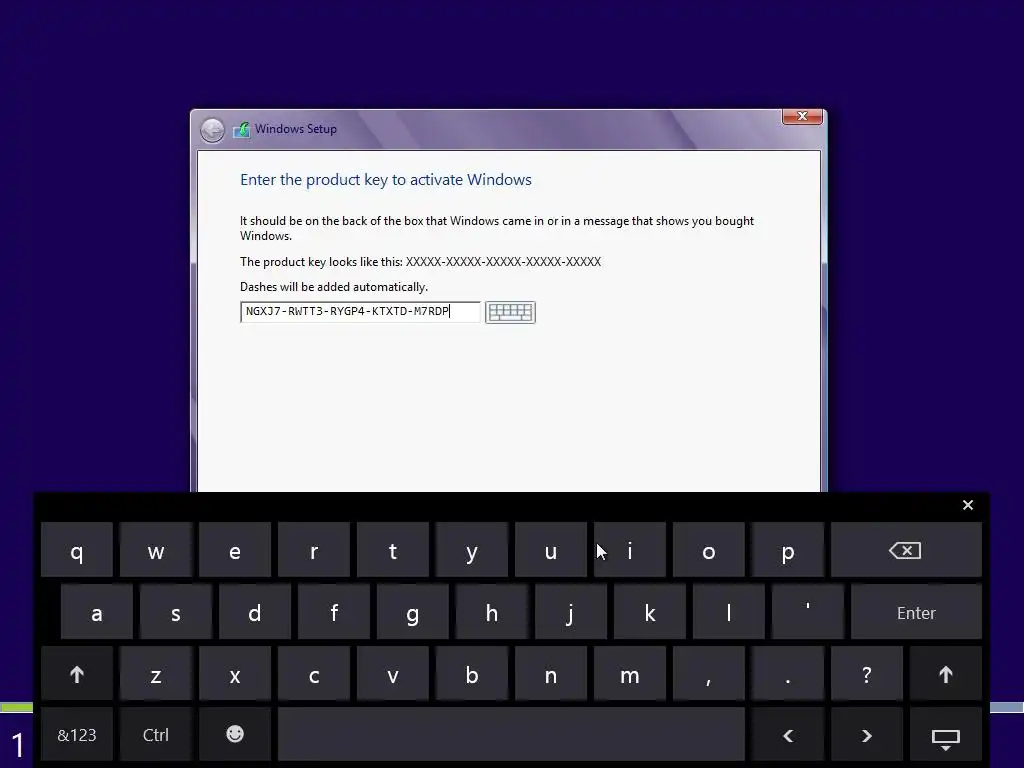
Task: Tap the left Shift arrow key
Action: (x=77, y=674)
